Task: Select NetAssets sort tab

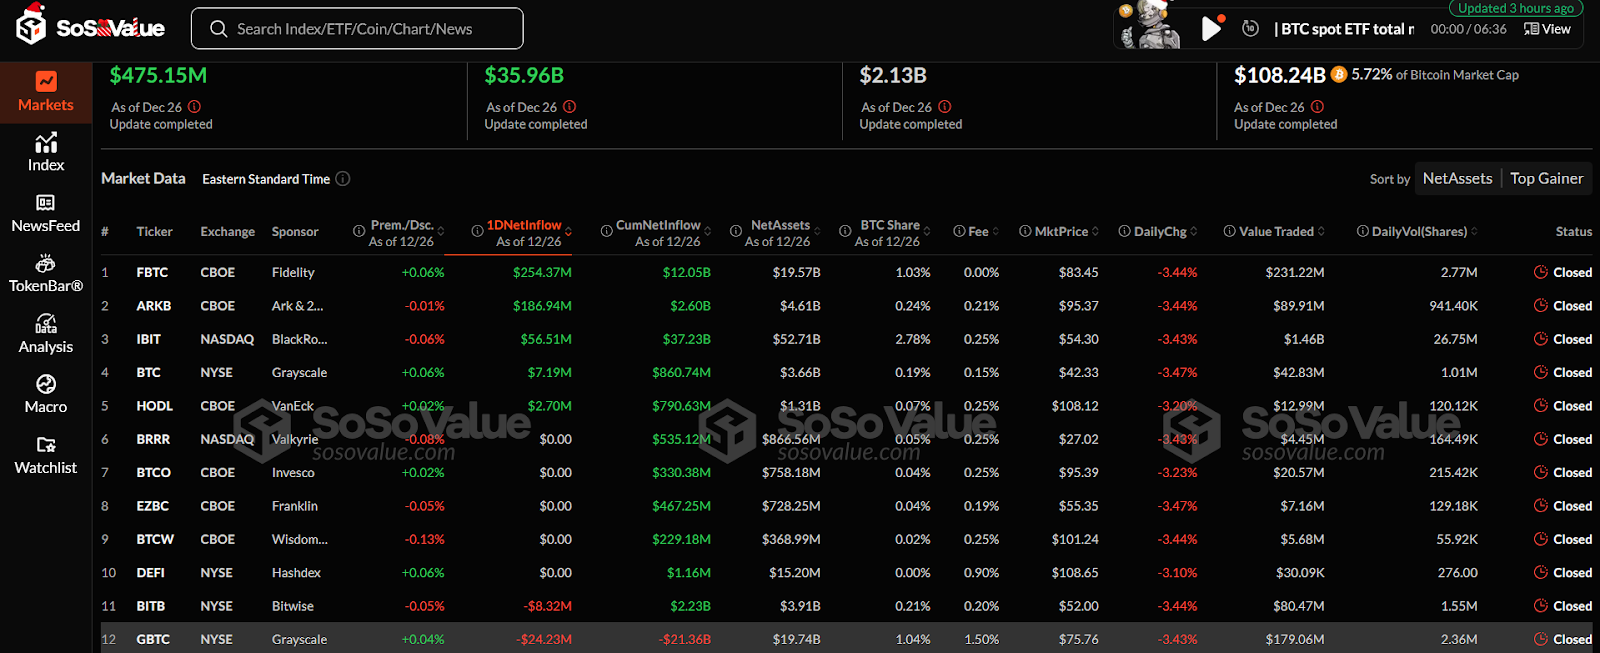Action: point(1457,178)
